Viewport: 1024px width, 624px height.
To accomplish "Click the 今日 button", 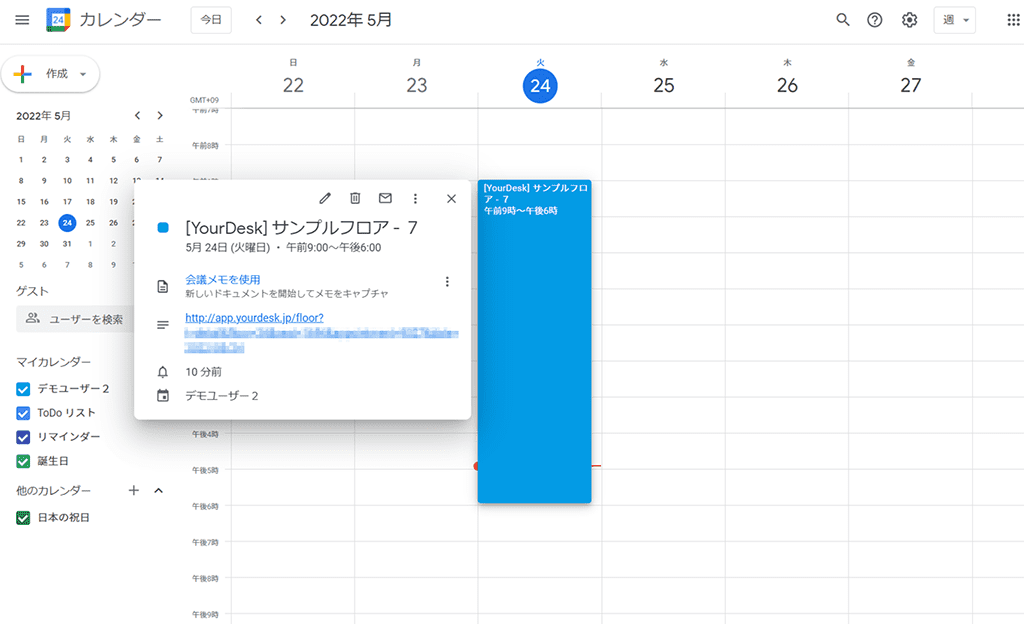I will pos(211,20).
